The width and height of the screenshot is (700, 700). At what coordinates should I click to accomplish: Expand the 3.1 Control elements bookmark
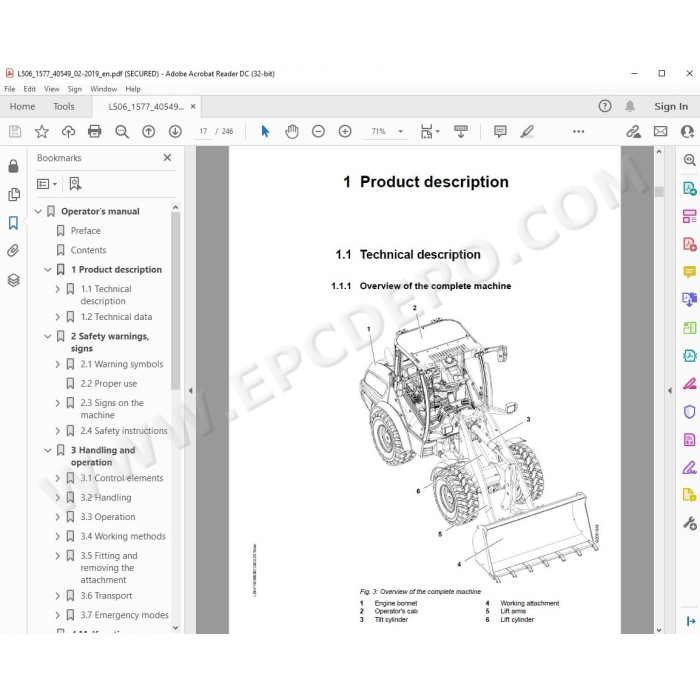coord(57,478)
